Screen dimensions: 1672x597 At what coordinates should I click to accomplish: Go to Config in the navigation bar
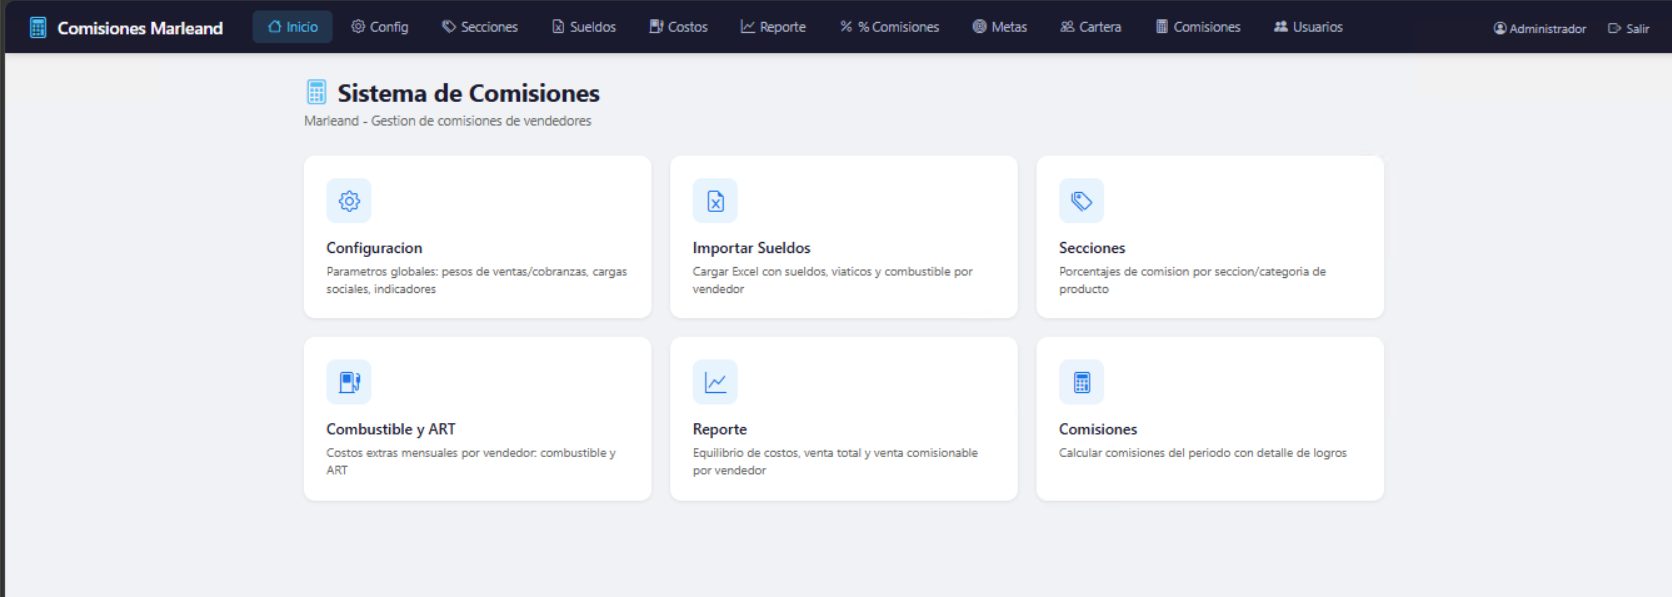(x=380, y=27)
